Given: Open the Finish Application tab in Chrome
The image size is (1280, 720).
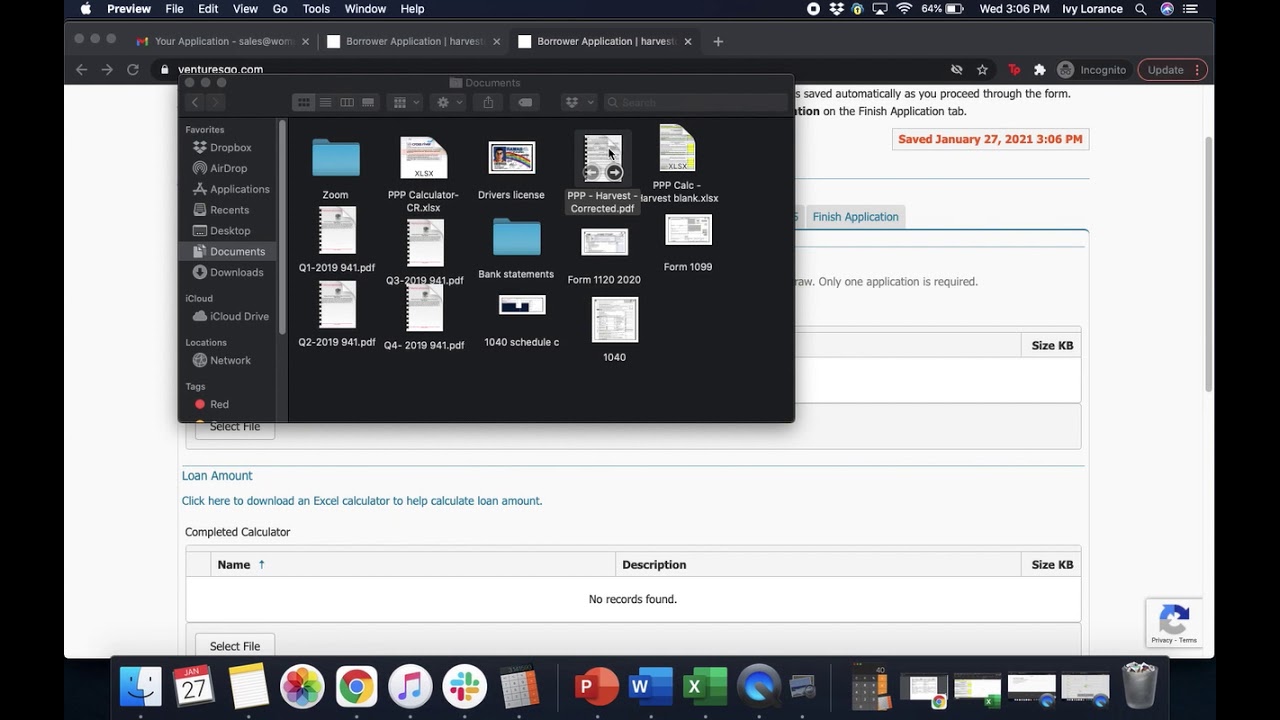Looking at the screenshot, I should coord(855,217).
